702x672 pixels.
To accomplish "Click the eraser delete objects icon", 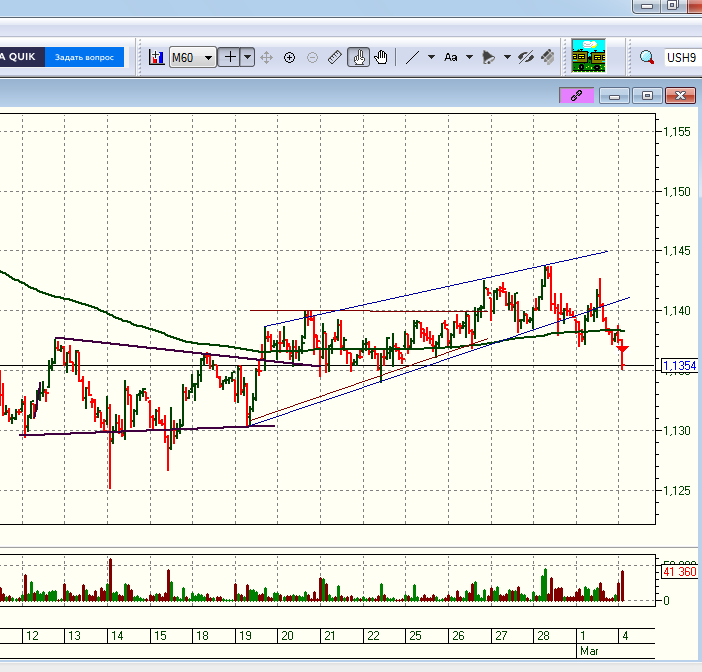I will pyautogui.click(x=550, y=57).
